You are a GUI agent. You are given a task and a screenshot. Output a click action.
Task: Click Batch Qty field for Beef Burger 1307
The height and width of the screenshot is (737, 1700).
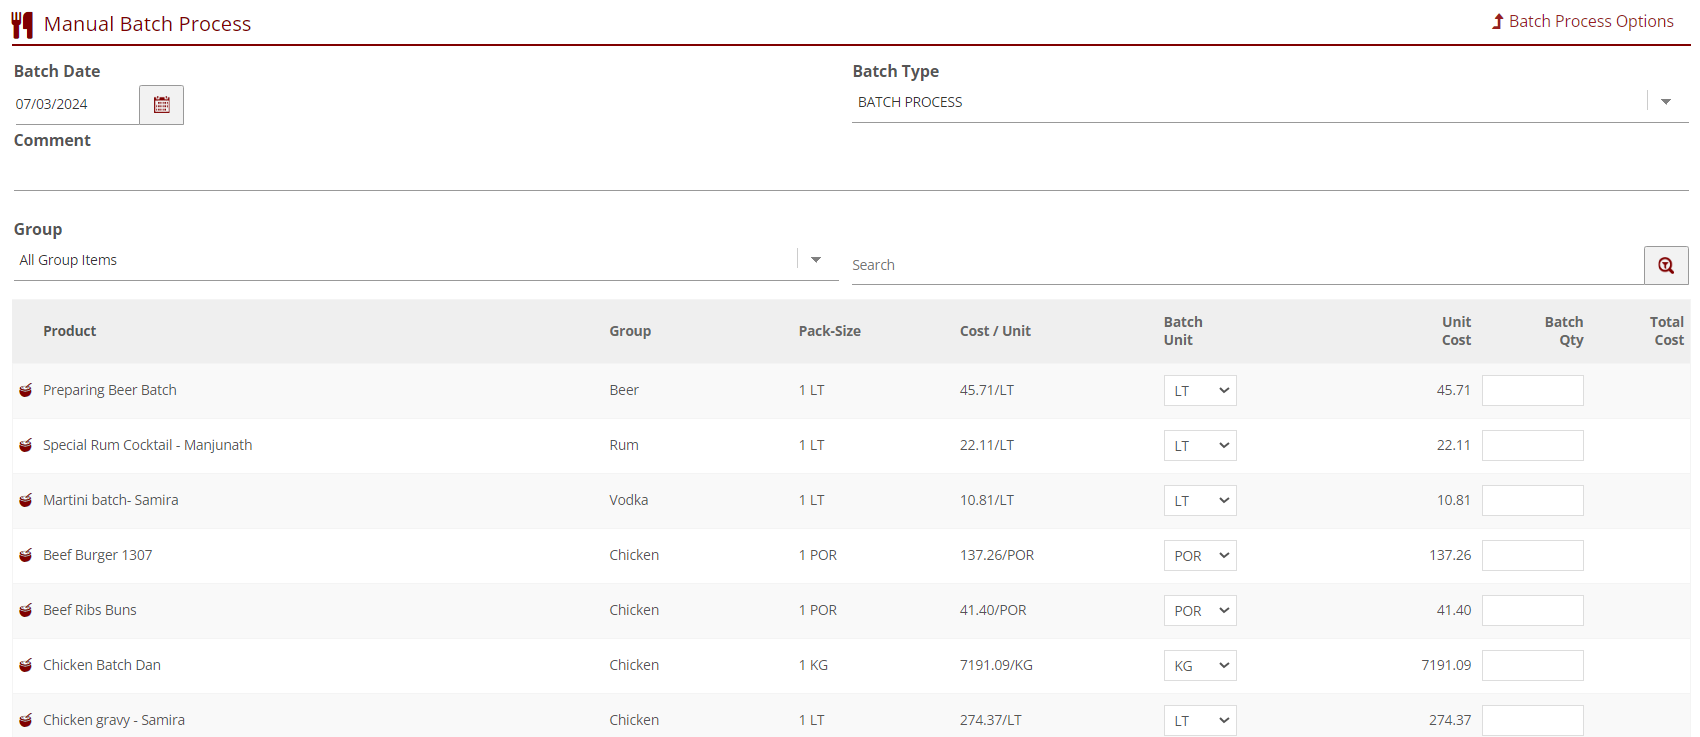click(x=1532, y=556)
